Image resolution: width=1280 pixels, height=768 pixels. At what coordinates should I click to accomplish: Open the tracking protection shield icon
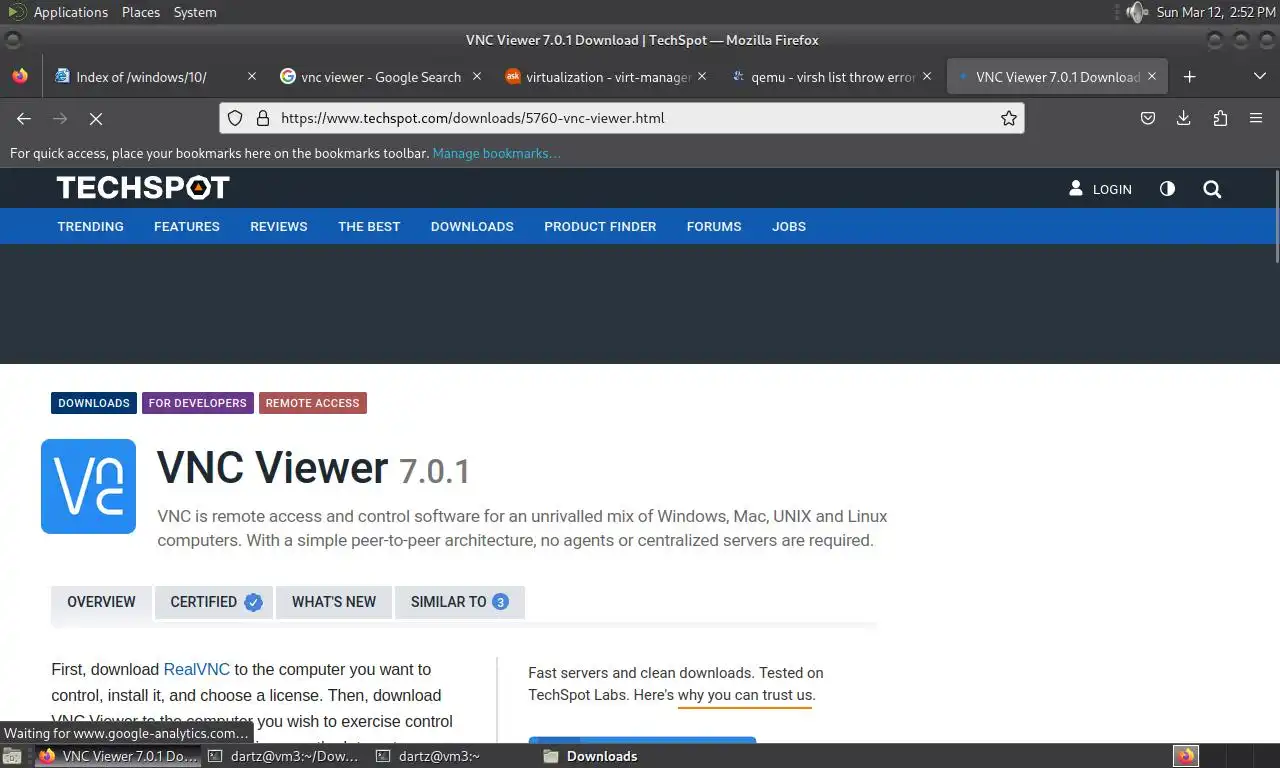click(235, 118)
